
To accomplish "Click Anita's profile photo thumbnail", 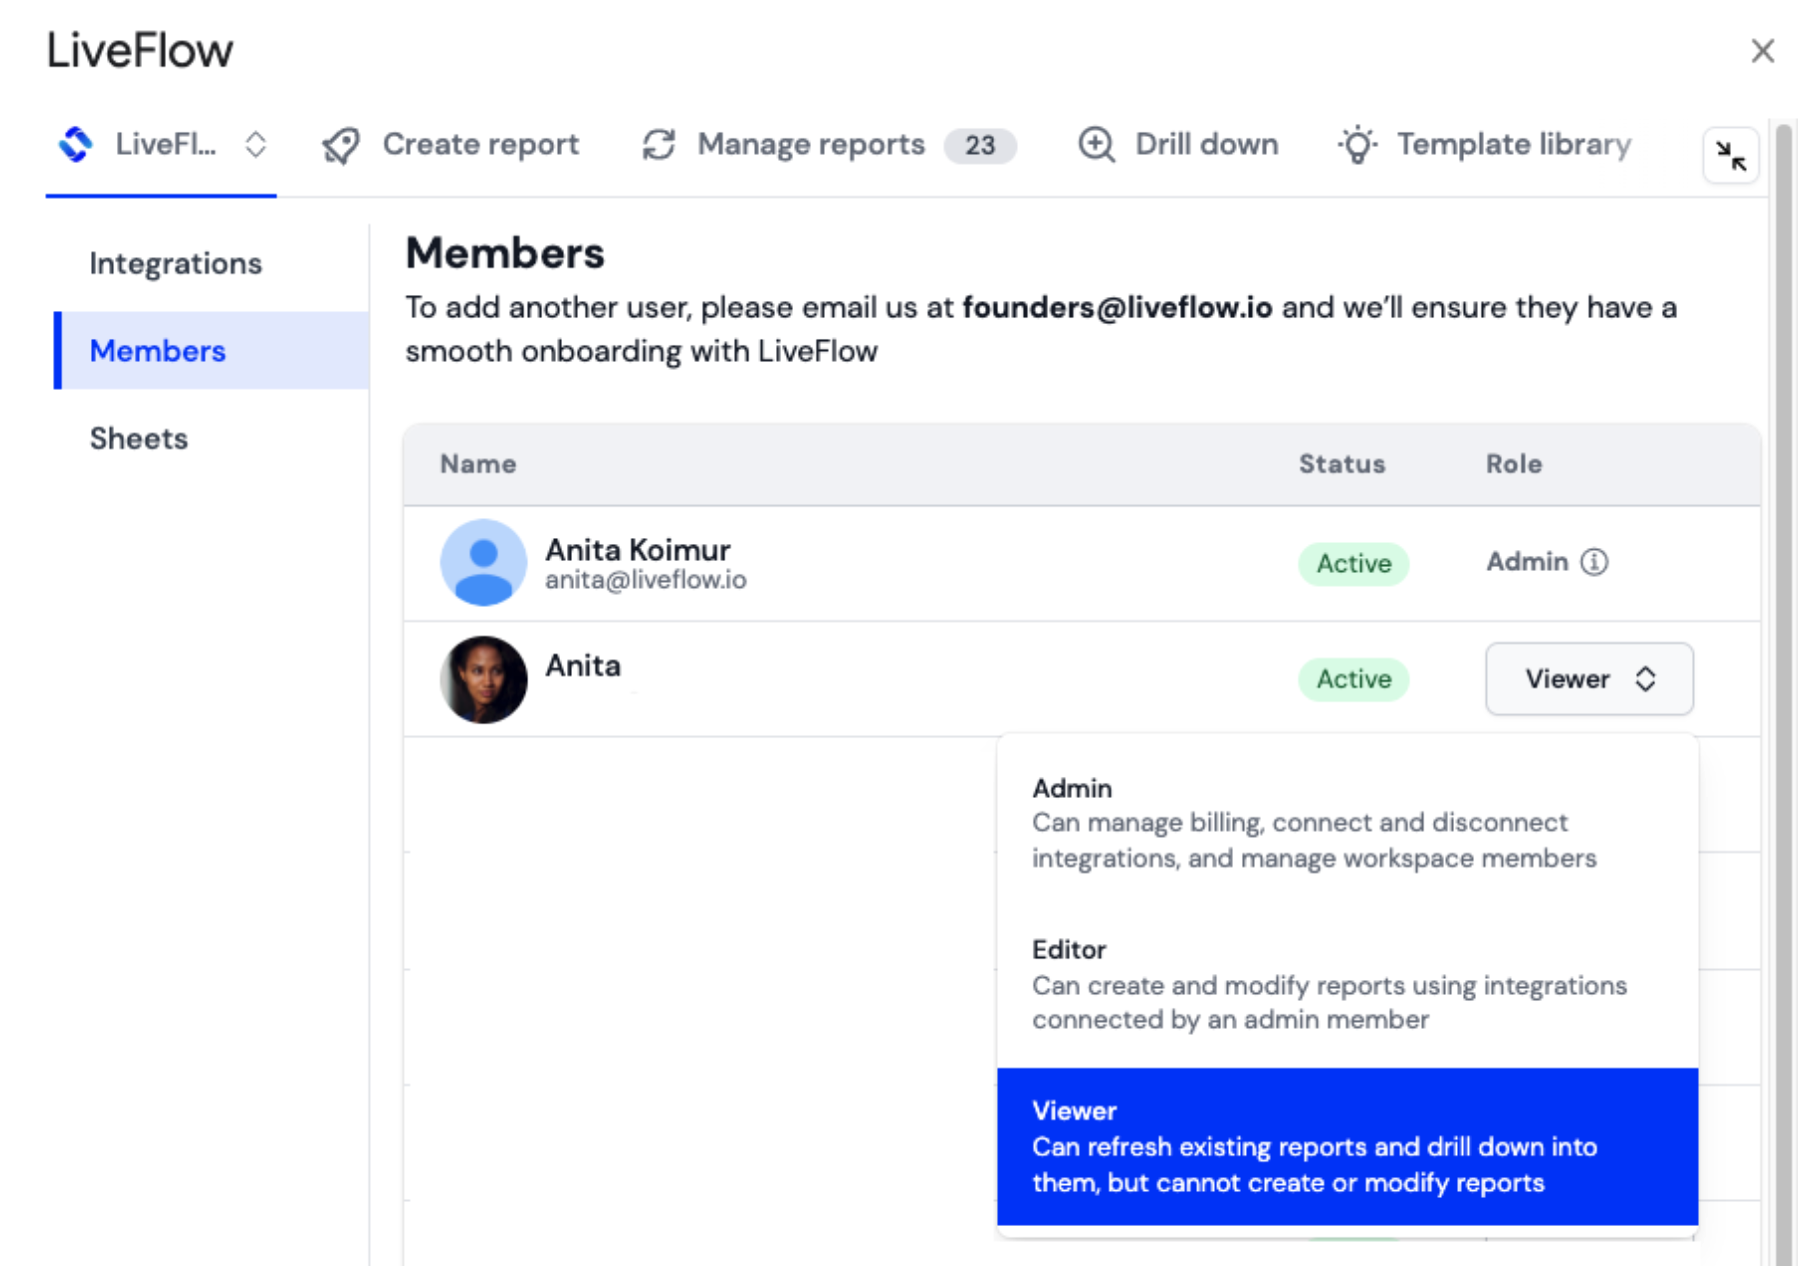I will click(x=483, y=679).
